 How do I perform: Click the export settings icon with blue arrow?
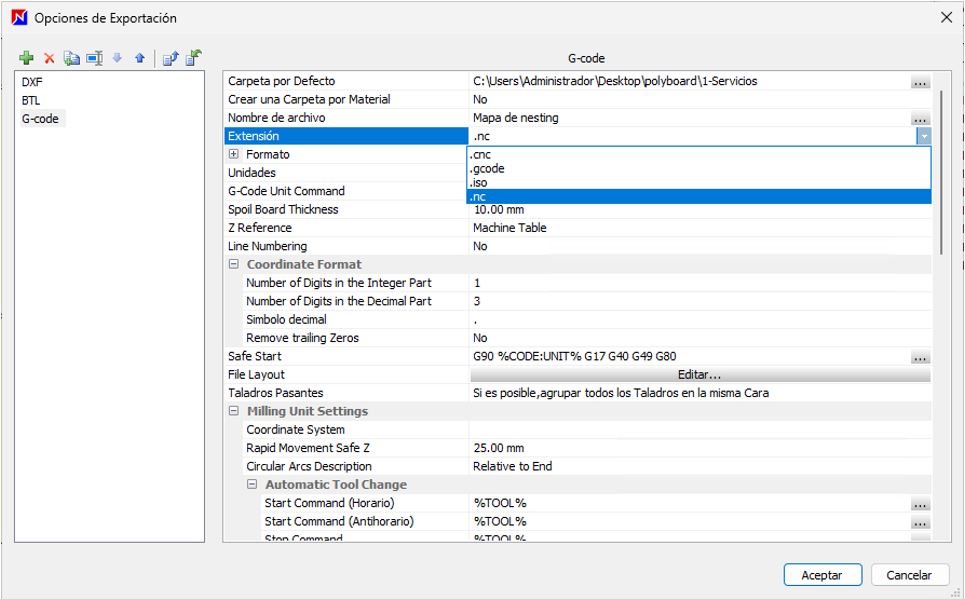pyautogui.click(x=170, y=58)
